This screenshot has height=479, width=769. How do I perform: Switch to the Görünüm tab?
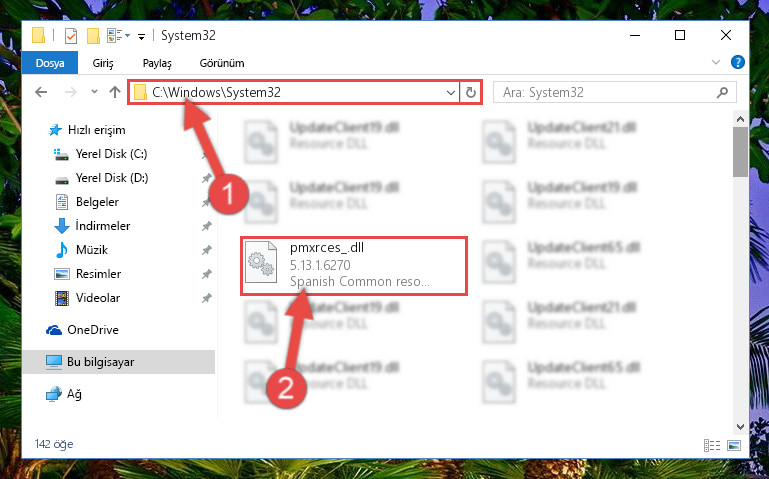[x=222, y=63]
